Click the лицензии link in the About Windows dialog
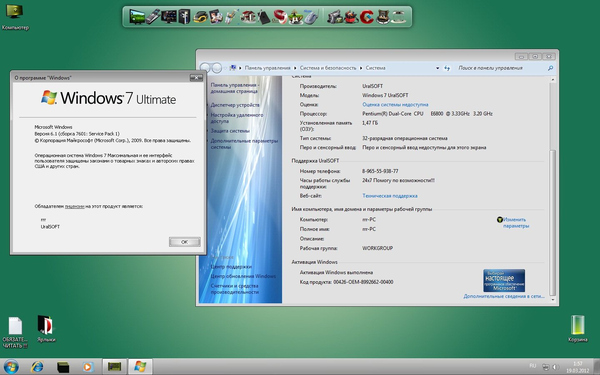Screen dimensions: 600x375 tap(74, 206)
